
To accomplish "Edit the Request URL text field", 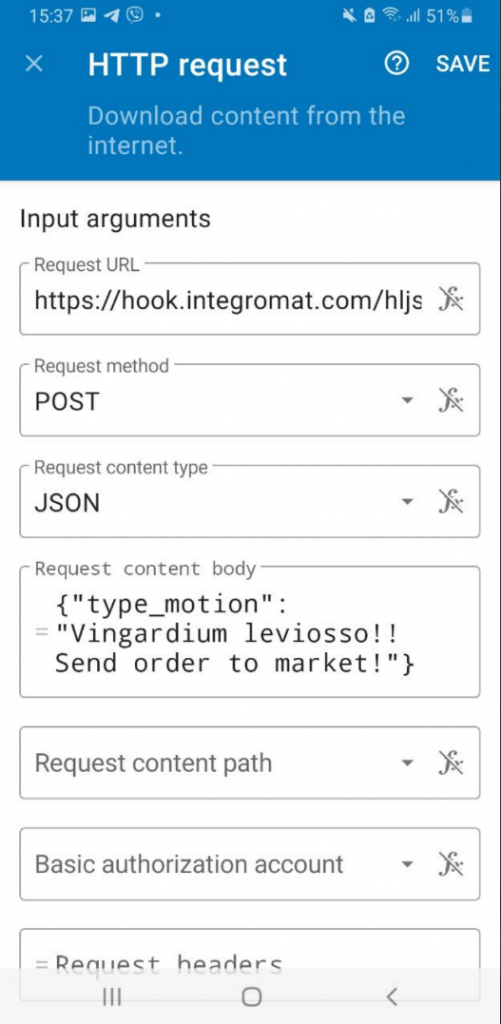I will [x=229, y=300].
